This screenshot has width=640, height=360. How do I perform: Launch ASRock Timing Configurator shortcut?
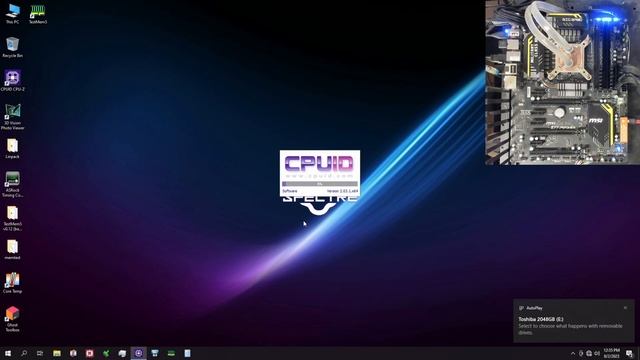(x=12, y=184)
